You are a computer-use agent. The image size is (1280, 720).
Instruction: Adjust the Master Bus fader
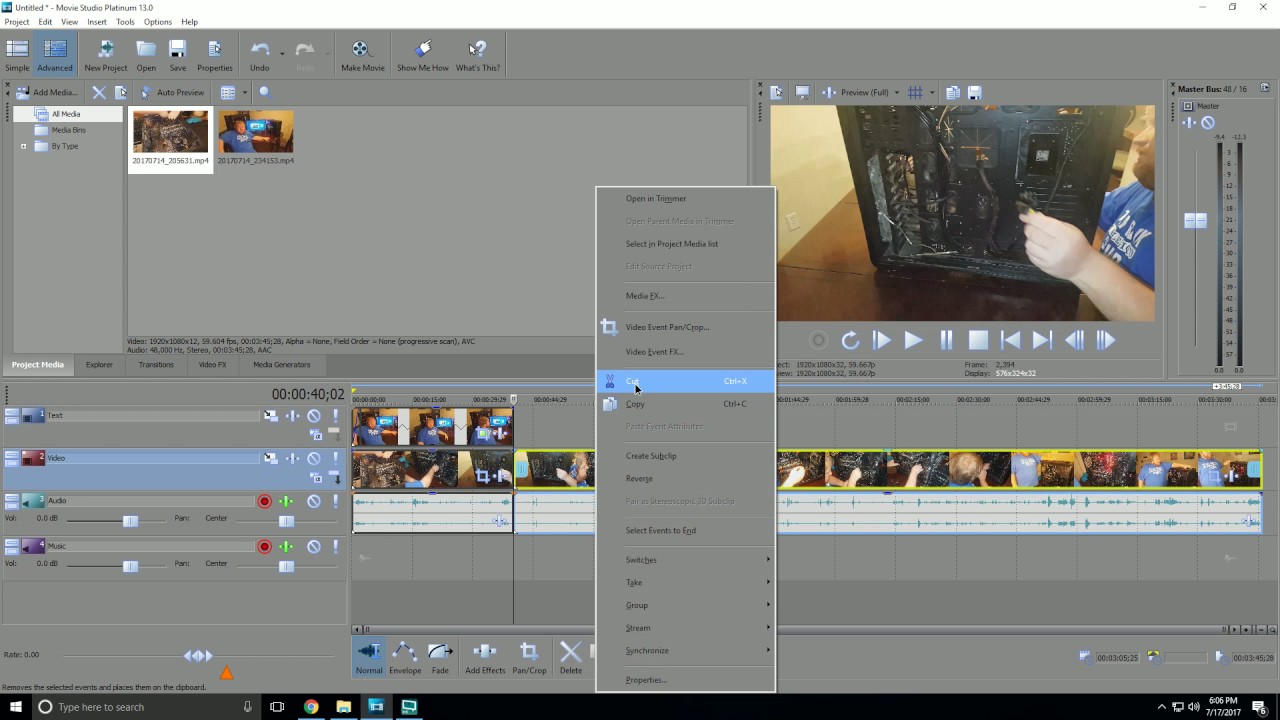point(1195,220)
